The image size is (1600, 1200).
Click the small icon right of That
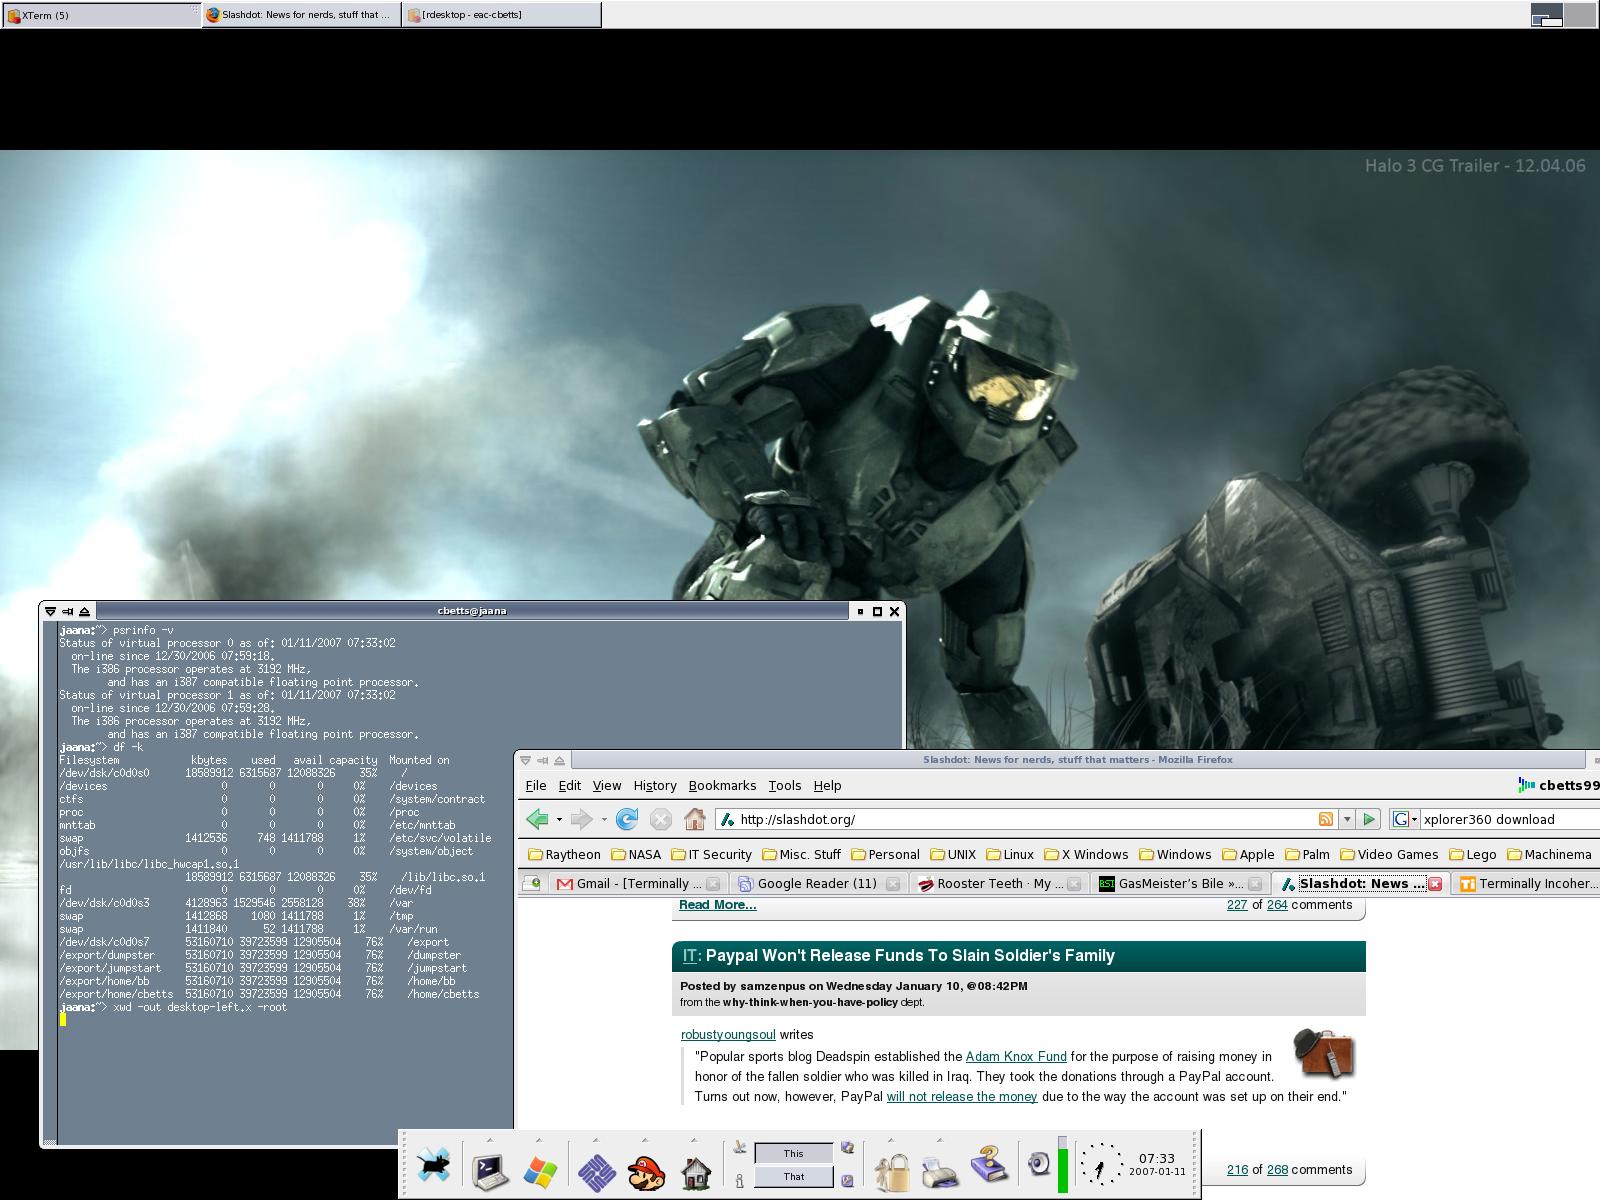(848, 1181)
